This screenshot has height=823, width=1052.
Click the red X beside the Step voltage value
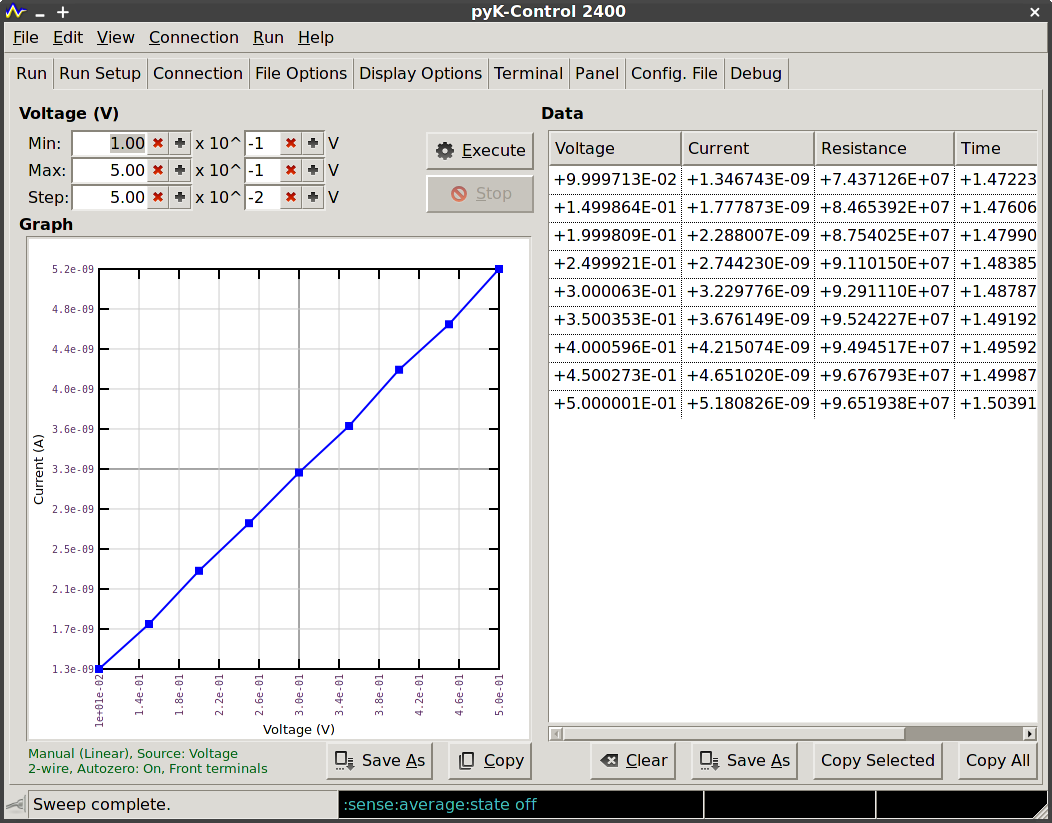158,197
